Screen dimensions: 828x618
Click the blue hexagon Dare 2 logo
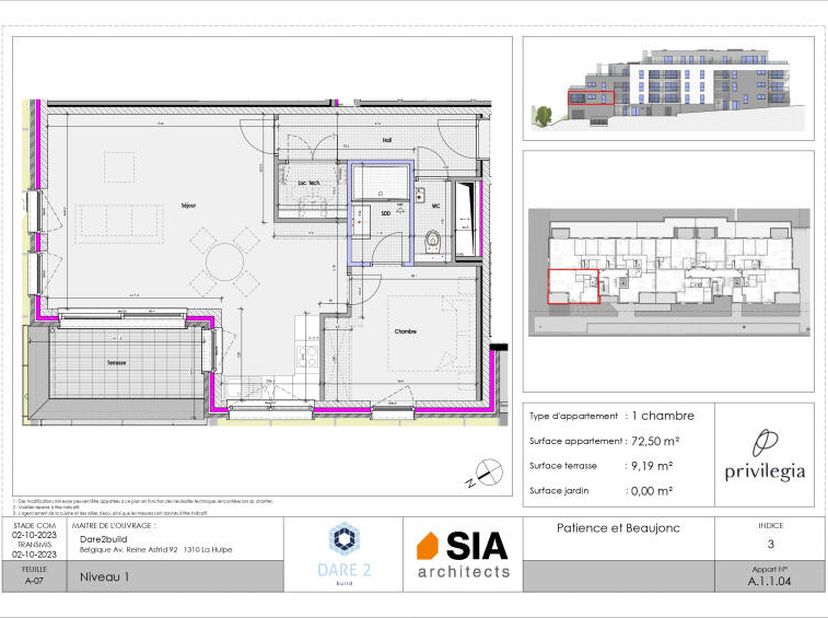pyautogui.click(x=344, y=540)
